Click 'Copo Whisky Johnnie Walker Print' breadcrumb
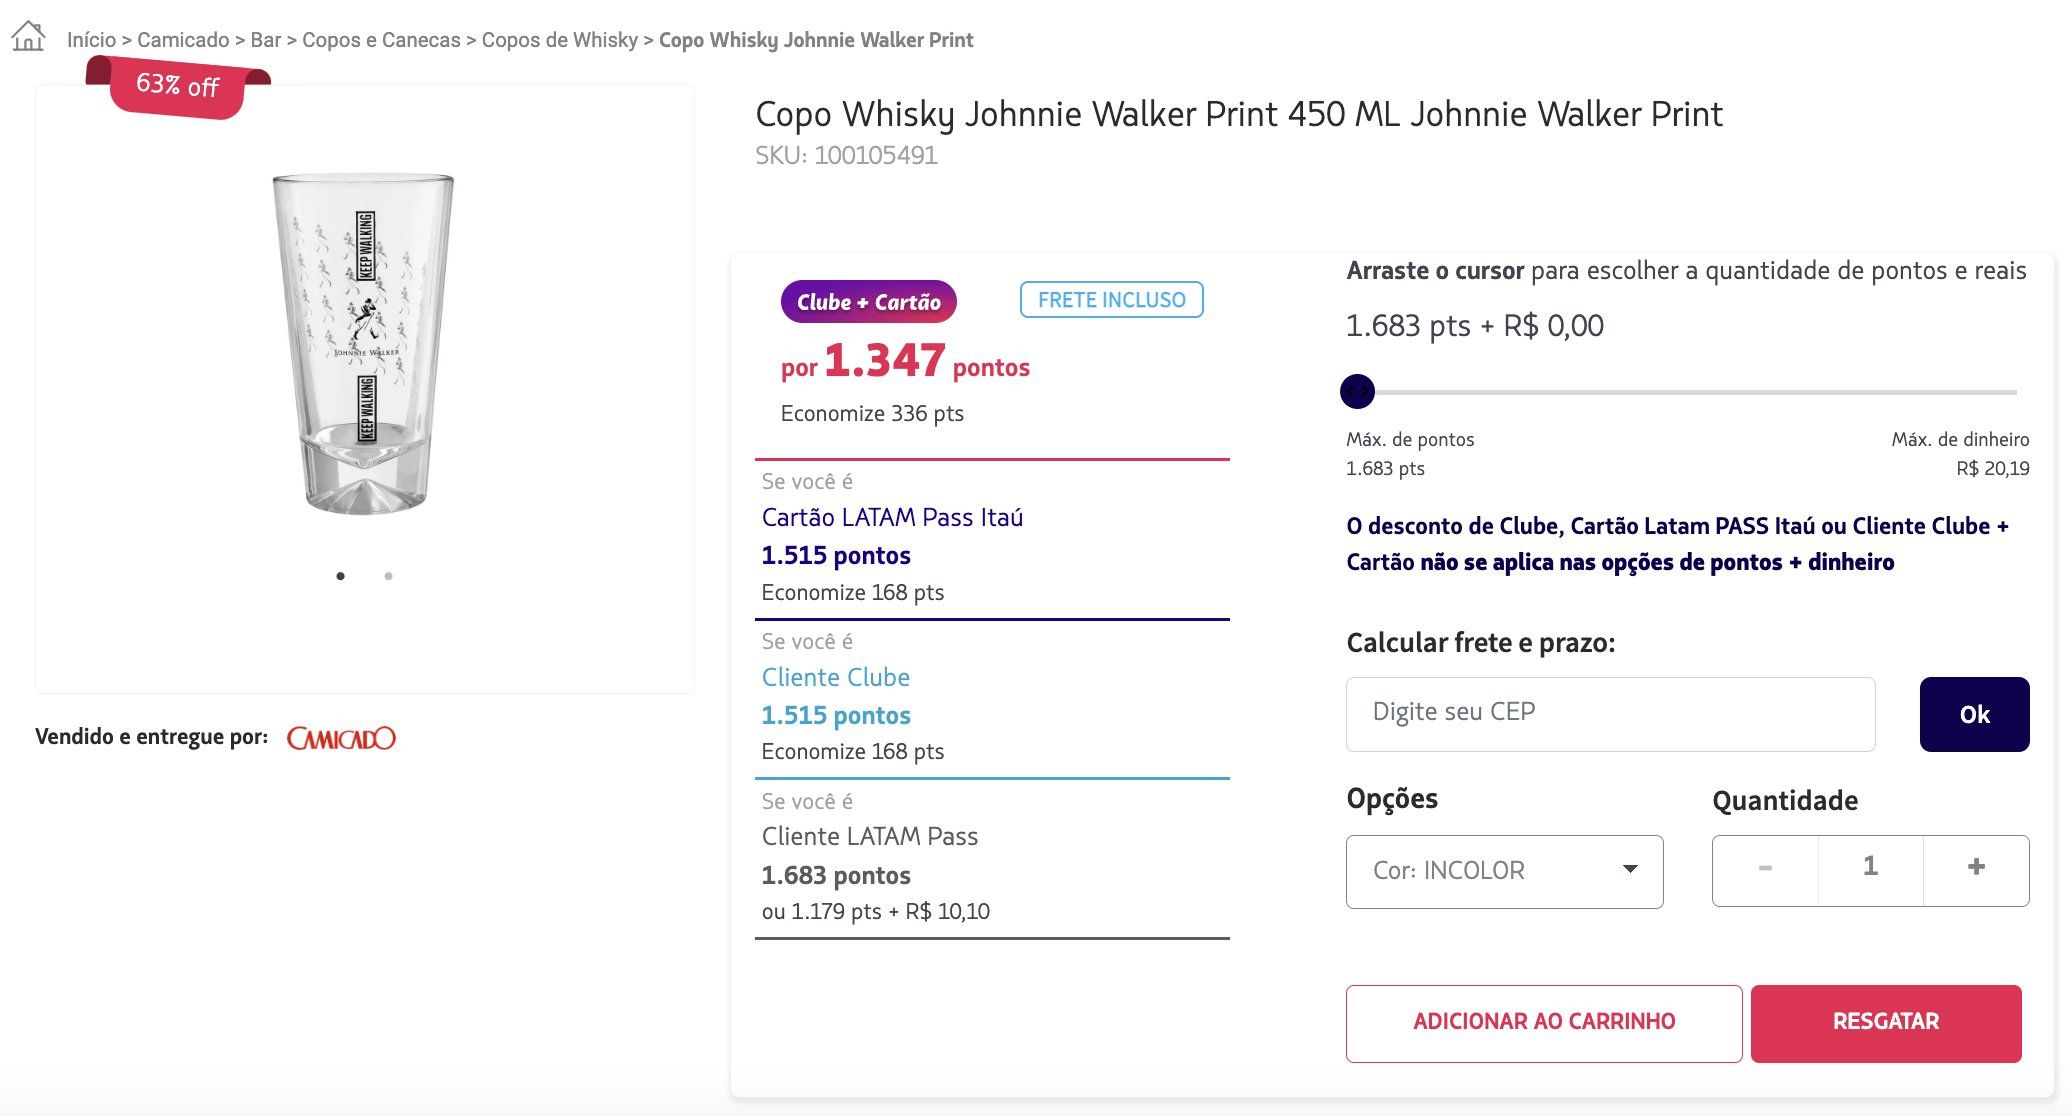This screenshot has height=1116, width=2072. (x=816, y=40)
